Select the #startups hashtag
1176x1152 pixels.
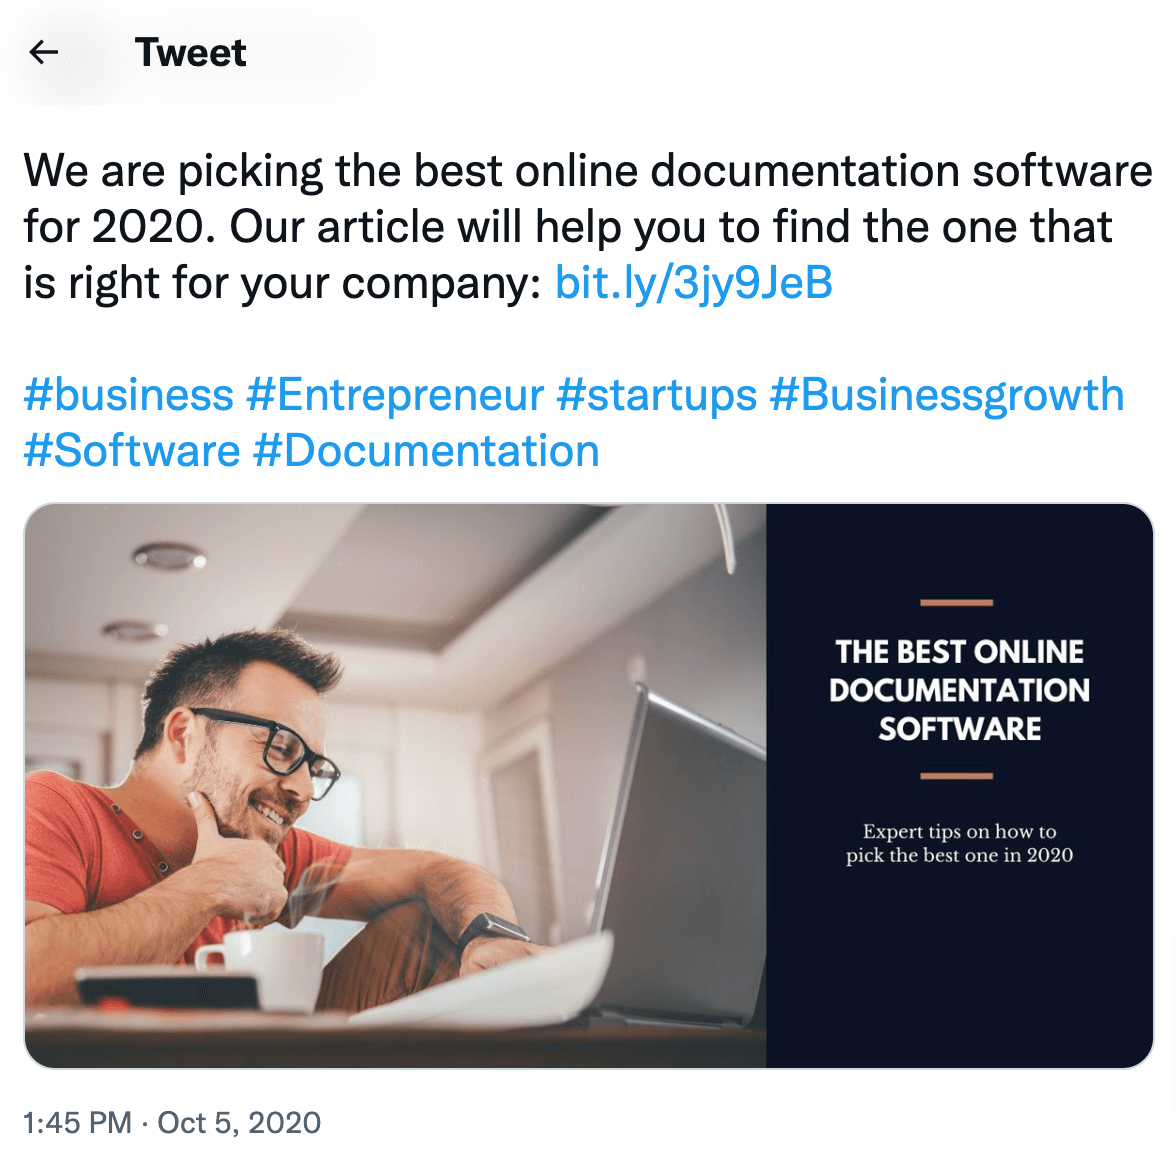click(x=656, y=395)
